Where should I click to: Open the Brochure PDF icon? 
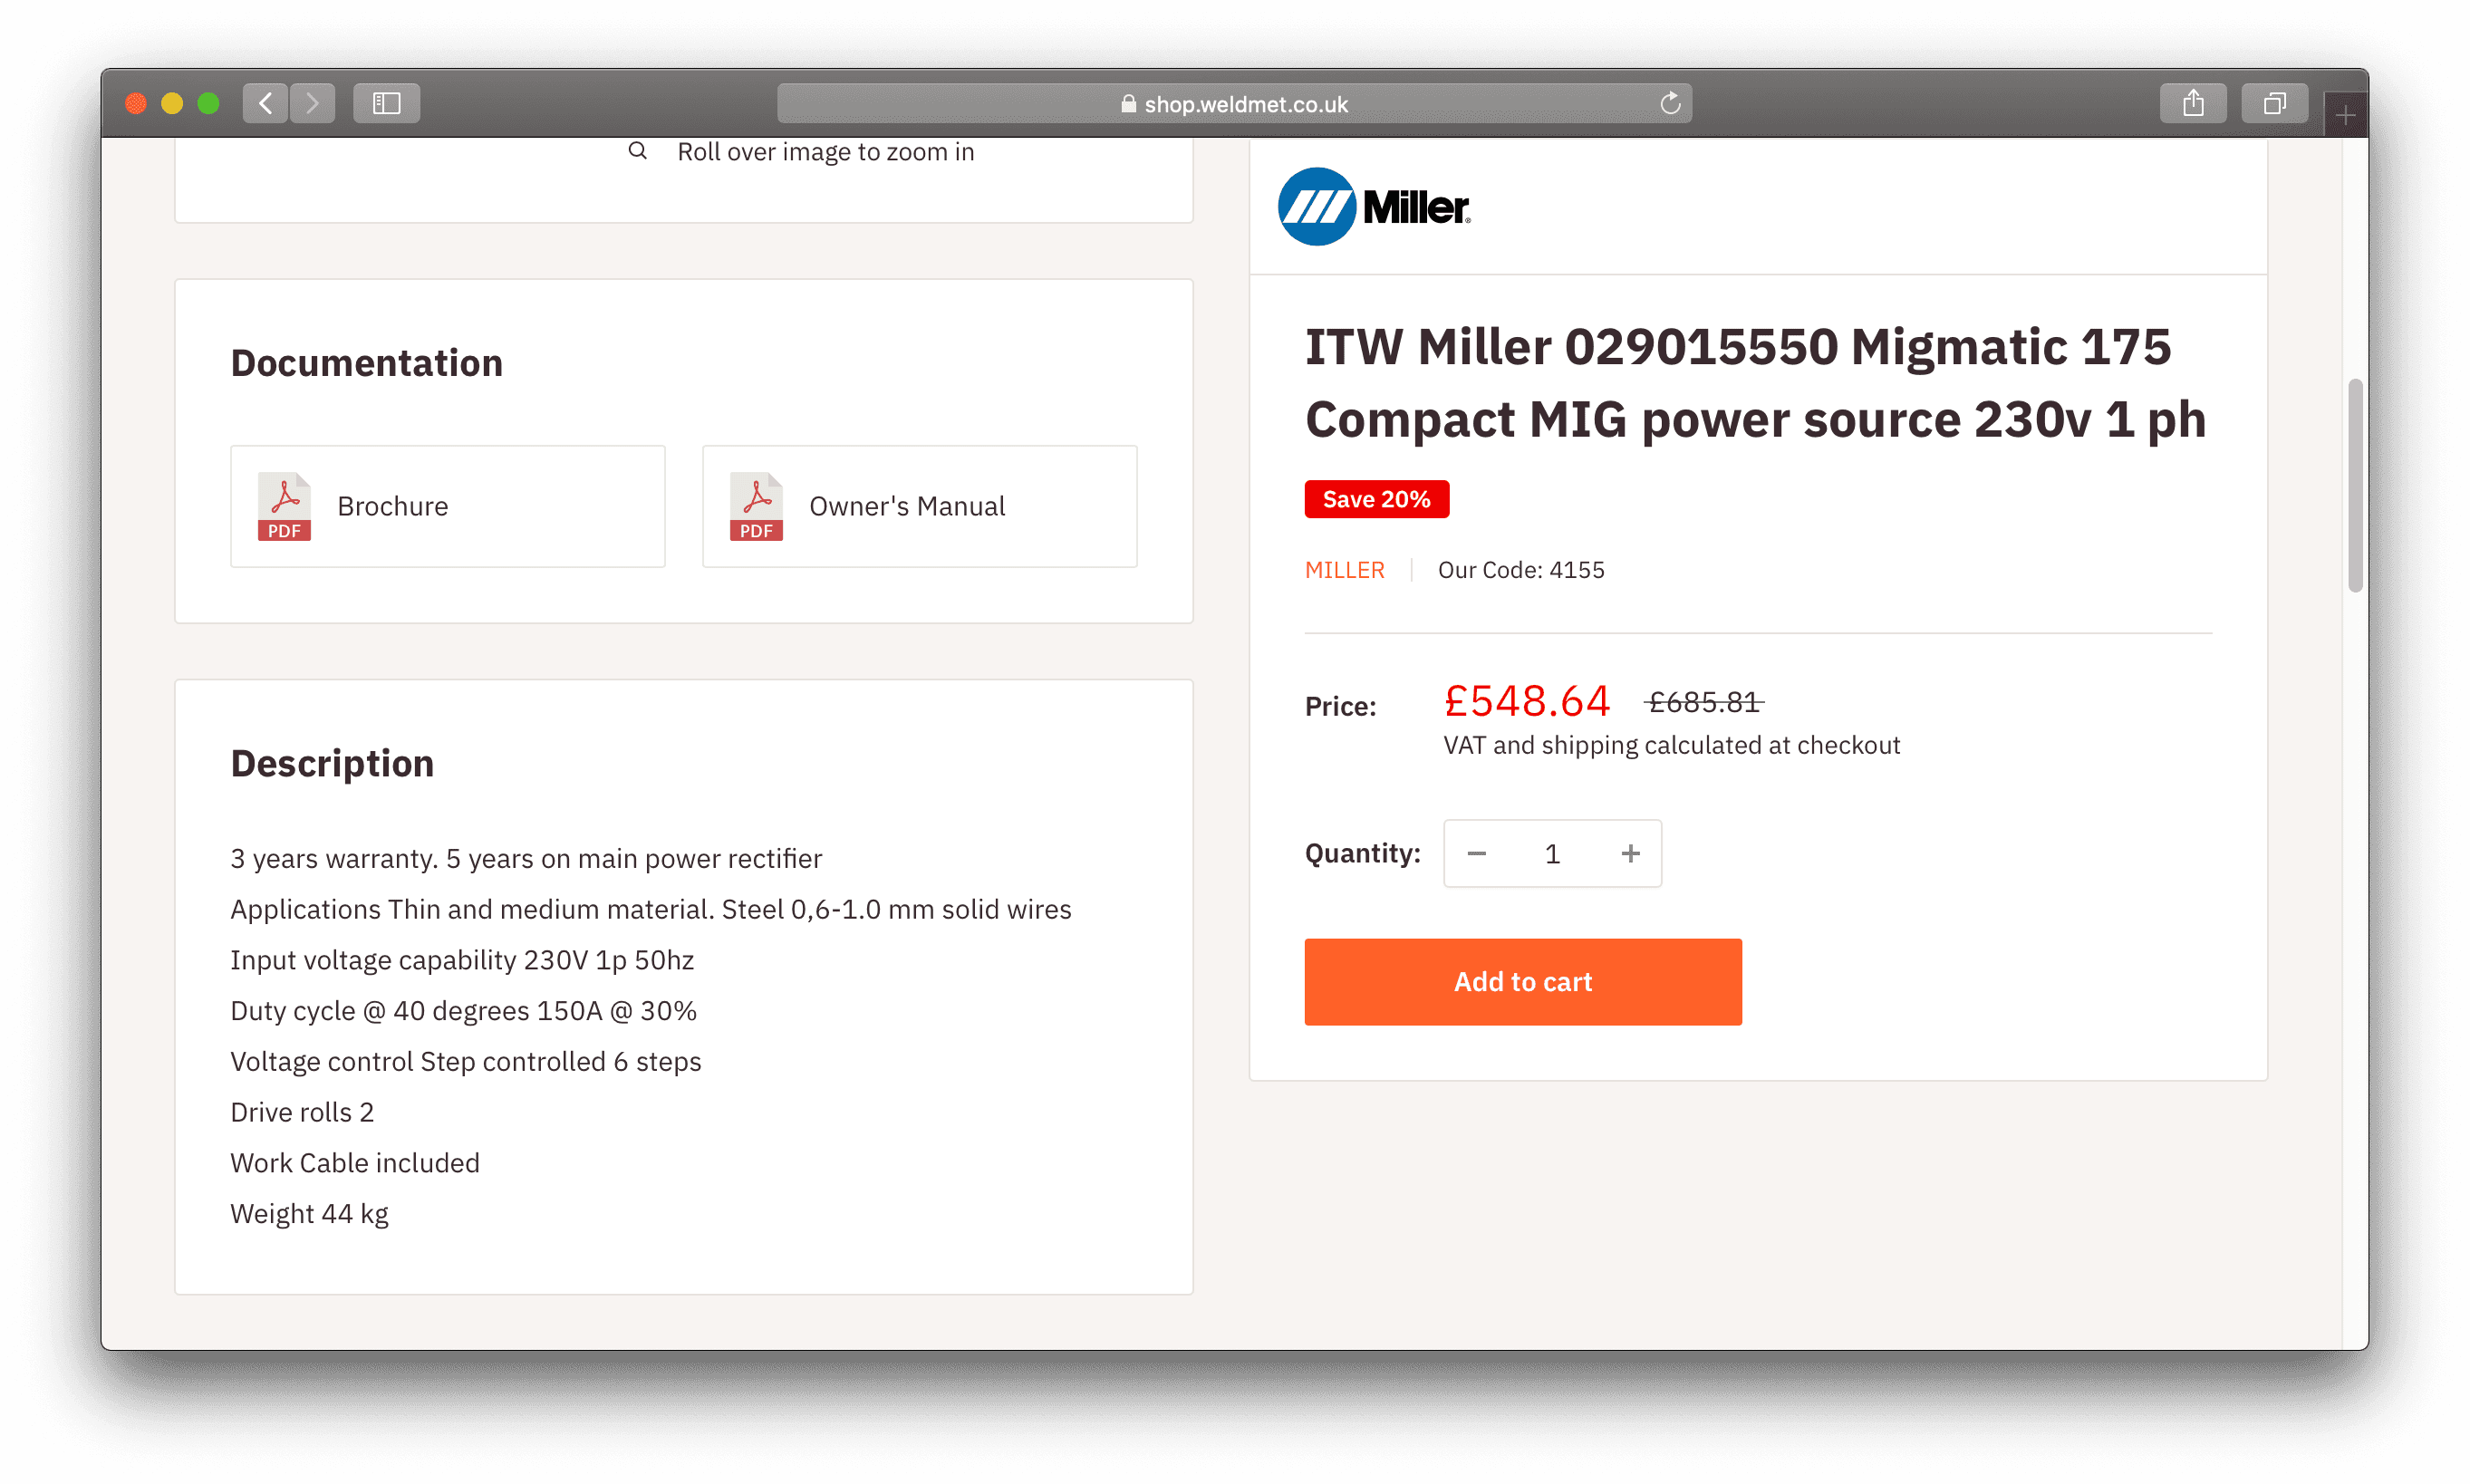[284, 506]
